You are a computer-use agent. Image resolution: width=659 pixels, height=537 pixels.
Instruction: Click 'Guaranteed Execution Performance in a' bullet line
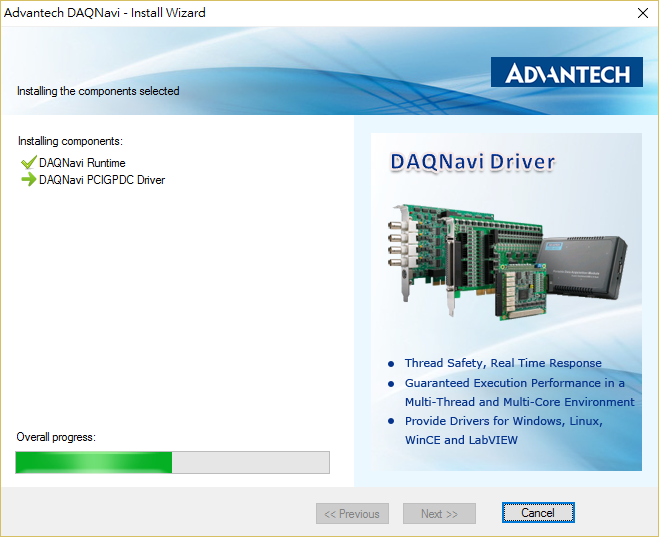pos(514,383)
